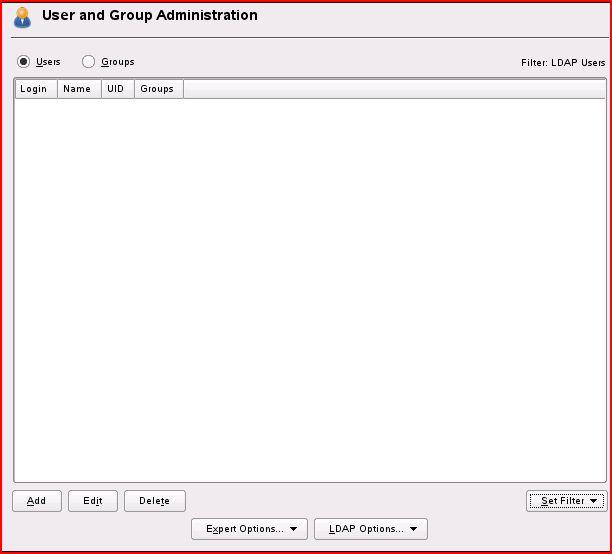Click the 'Filter: LDAP Users' label
The height and width of the screenshot is (554, 612).
click(x=563, y=63)
